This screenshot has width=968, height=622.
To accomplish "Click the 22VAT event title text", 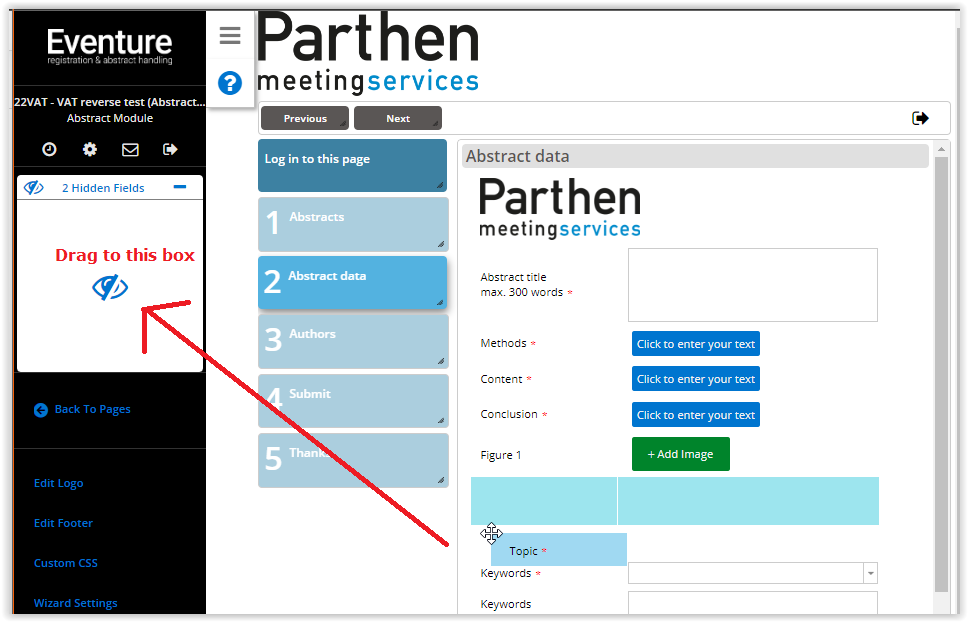I will (x=109, y=102).
